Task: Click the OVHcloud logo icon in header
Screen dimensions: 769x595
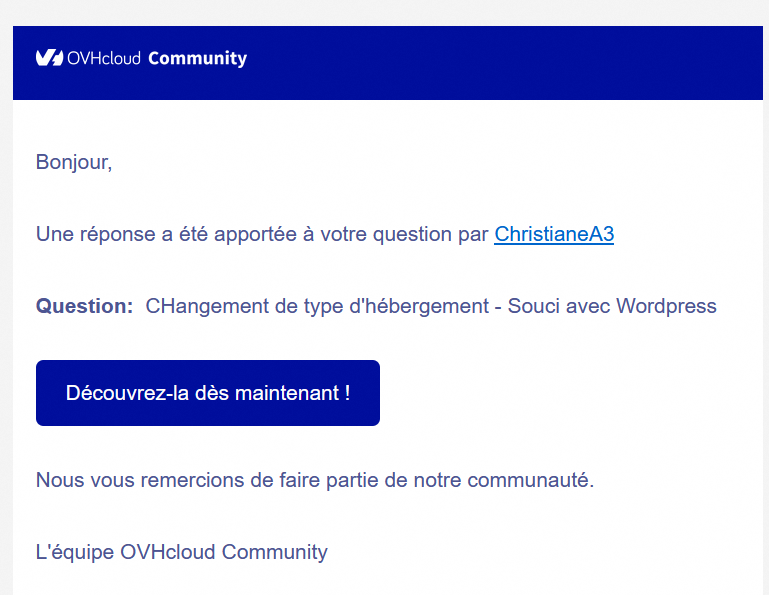Action: point(49,58)
